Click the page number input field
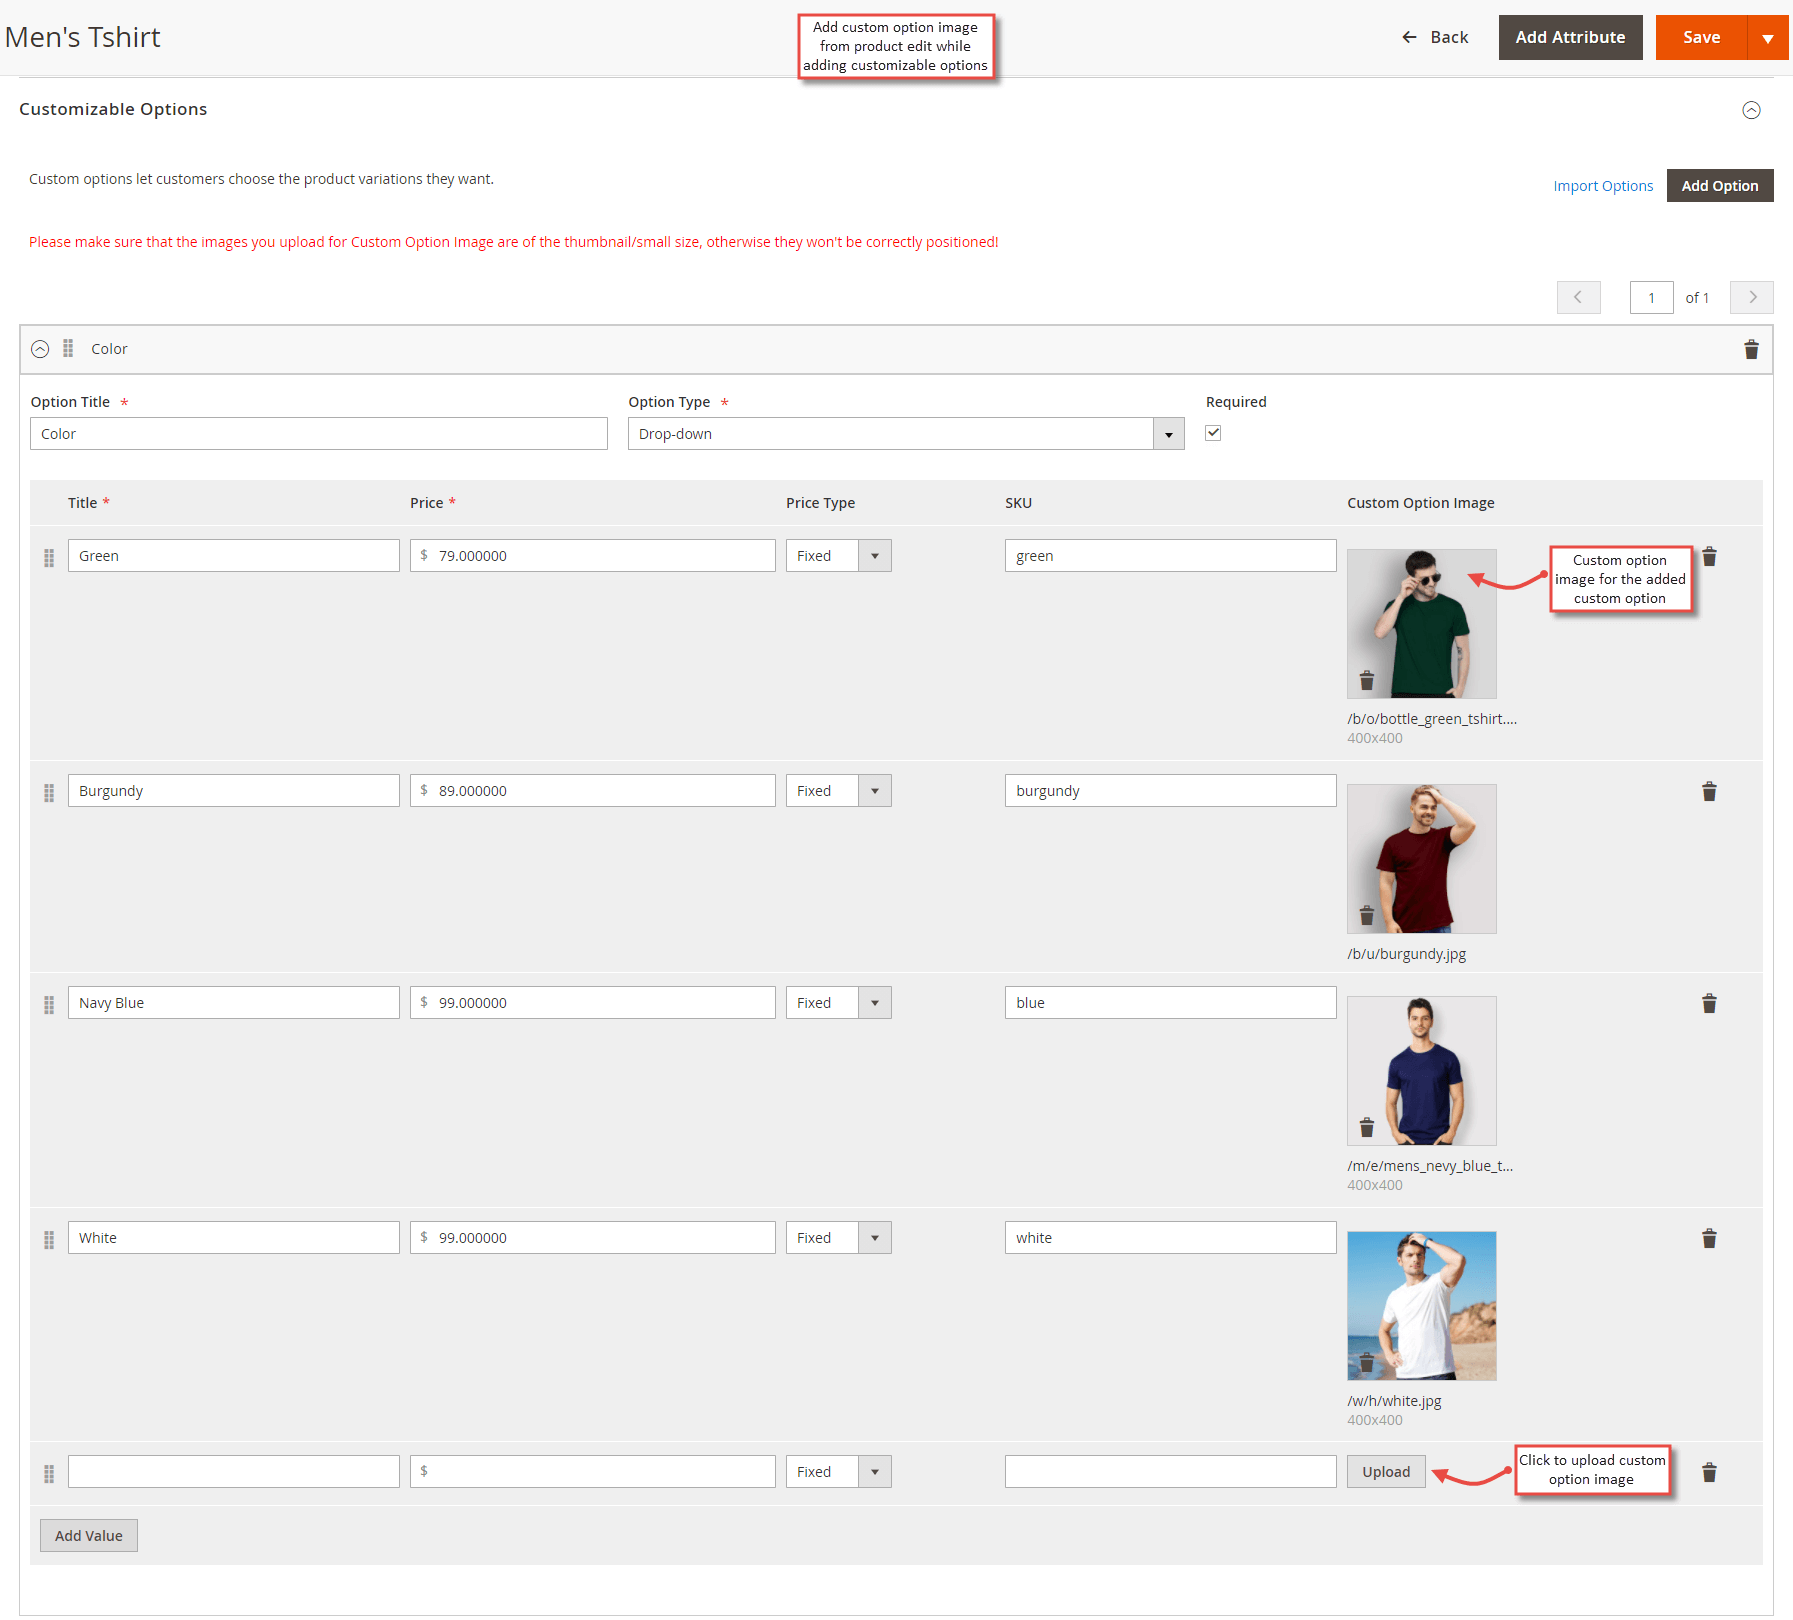This screenshot has height=1620, width=1793. 1652,298
